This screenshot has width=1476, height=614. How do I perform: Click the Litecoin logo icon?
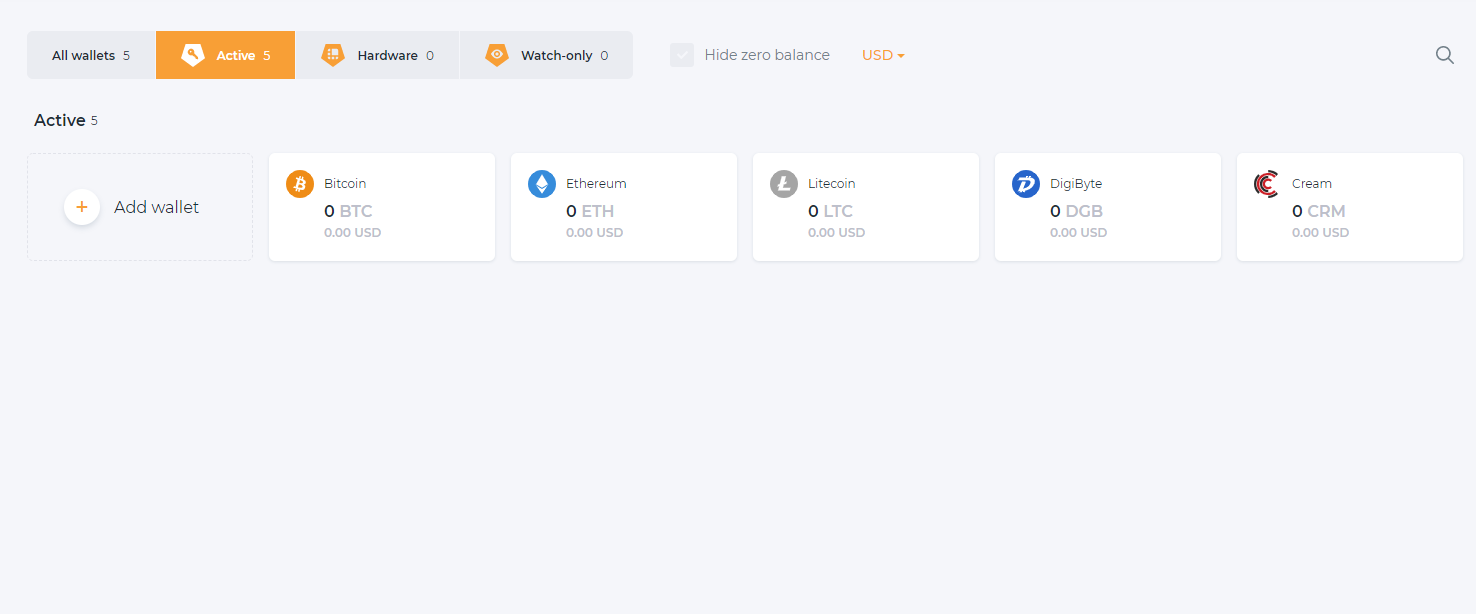pyautogui.click(x=784, y=184)
